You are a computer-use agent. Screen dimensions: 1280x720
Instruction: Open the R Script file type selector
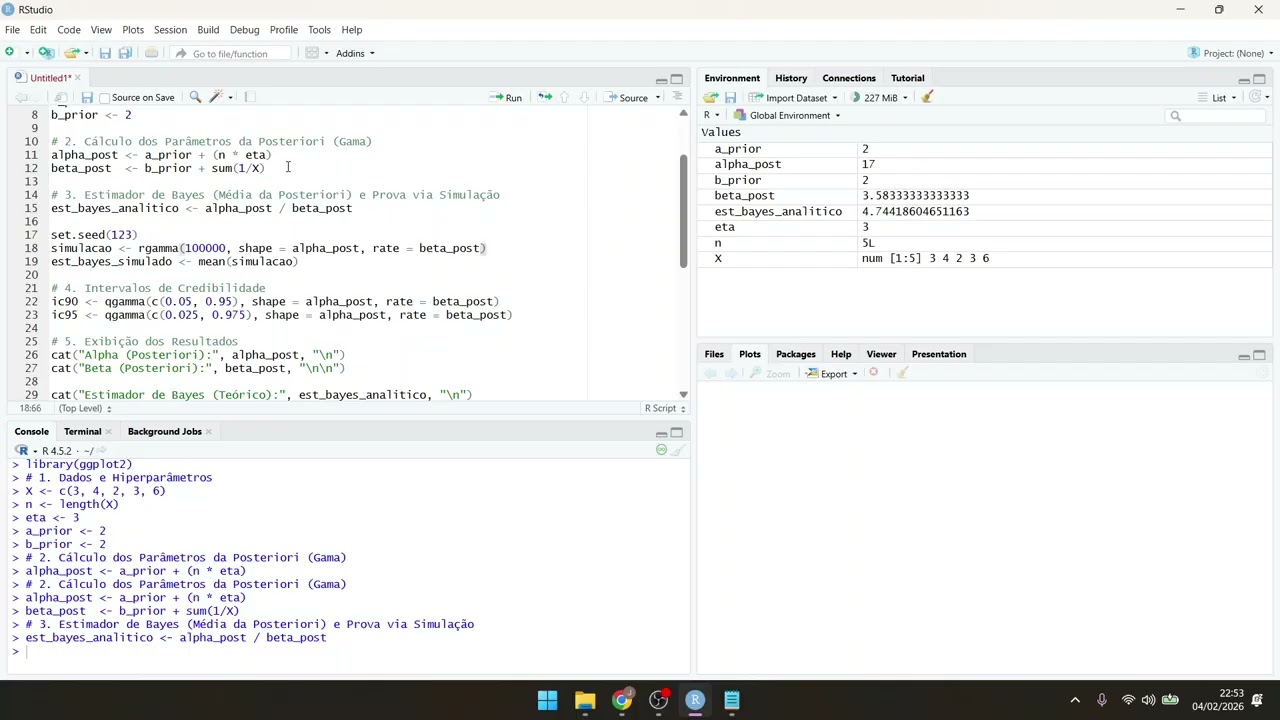click(665, 408)
